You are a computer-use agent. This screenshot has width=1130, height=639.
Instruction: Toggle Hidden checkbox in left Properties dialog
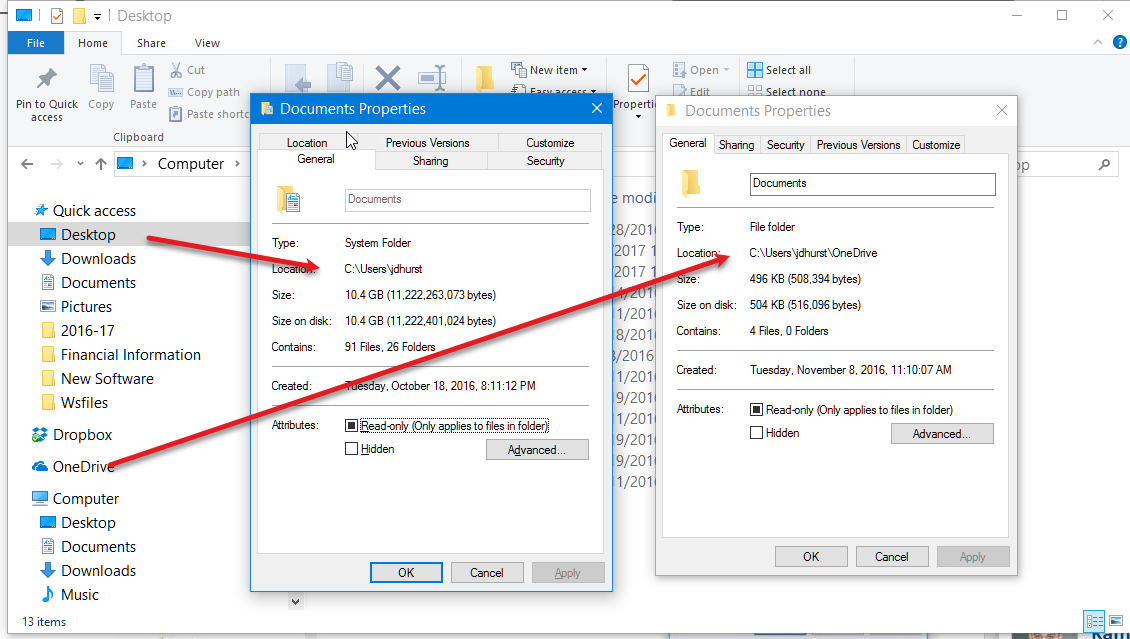point(351,449)
